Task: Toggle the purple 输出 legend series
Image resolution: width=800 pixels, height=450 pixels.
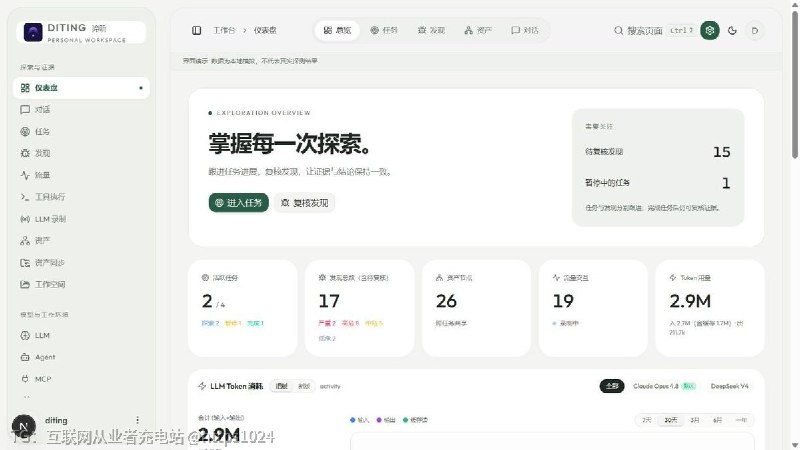Action: 386,420
